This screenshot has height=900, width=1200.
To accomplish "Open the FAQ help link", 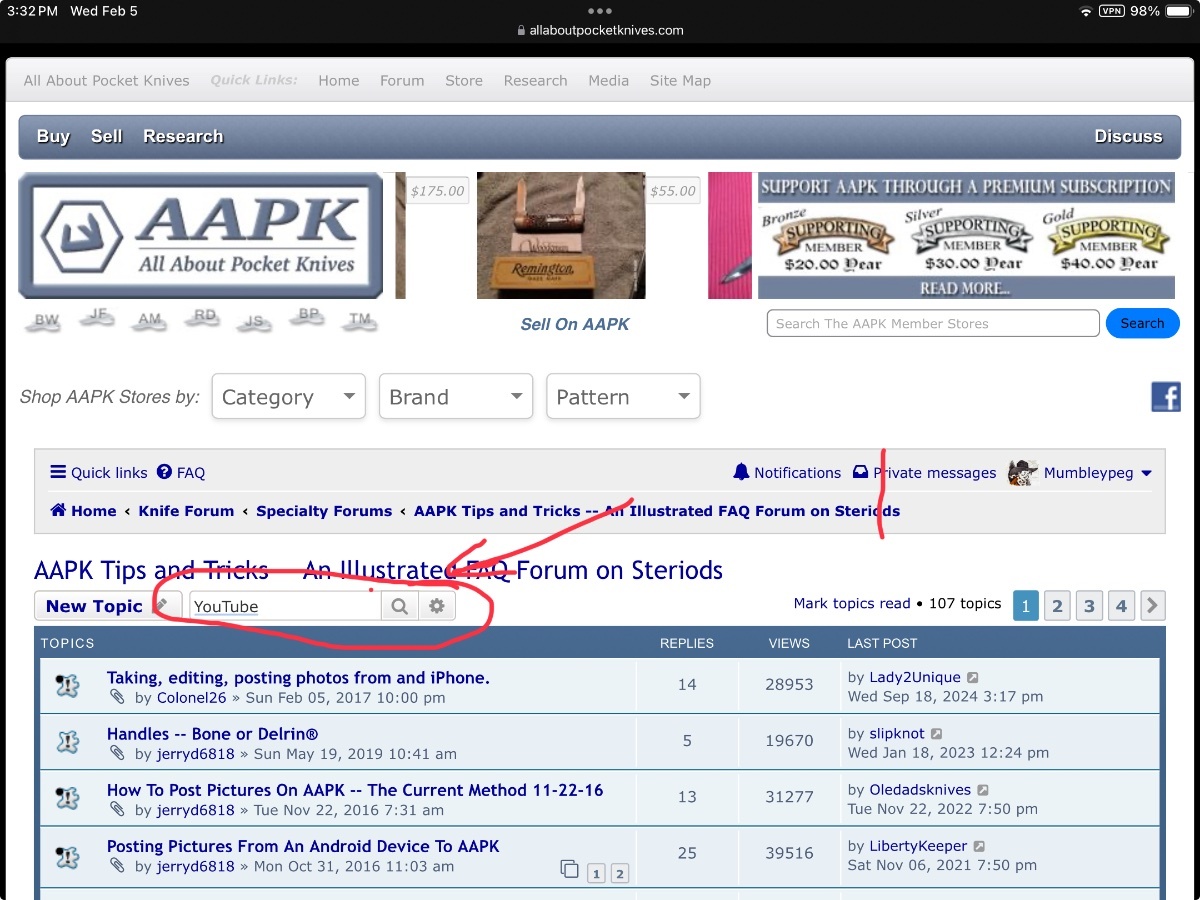I will (181, 473).
